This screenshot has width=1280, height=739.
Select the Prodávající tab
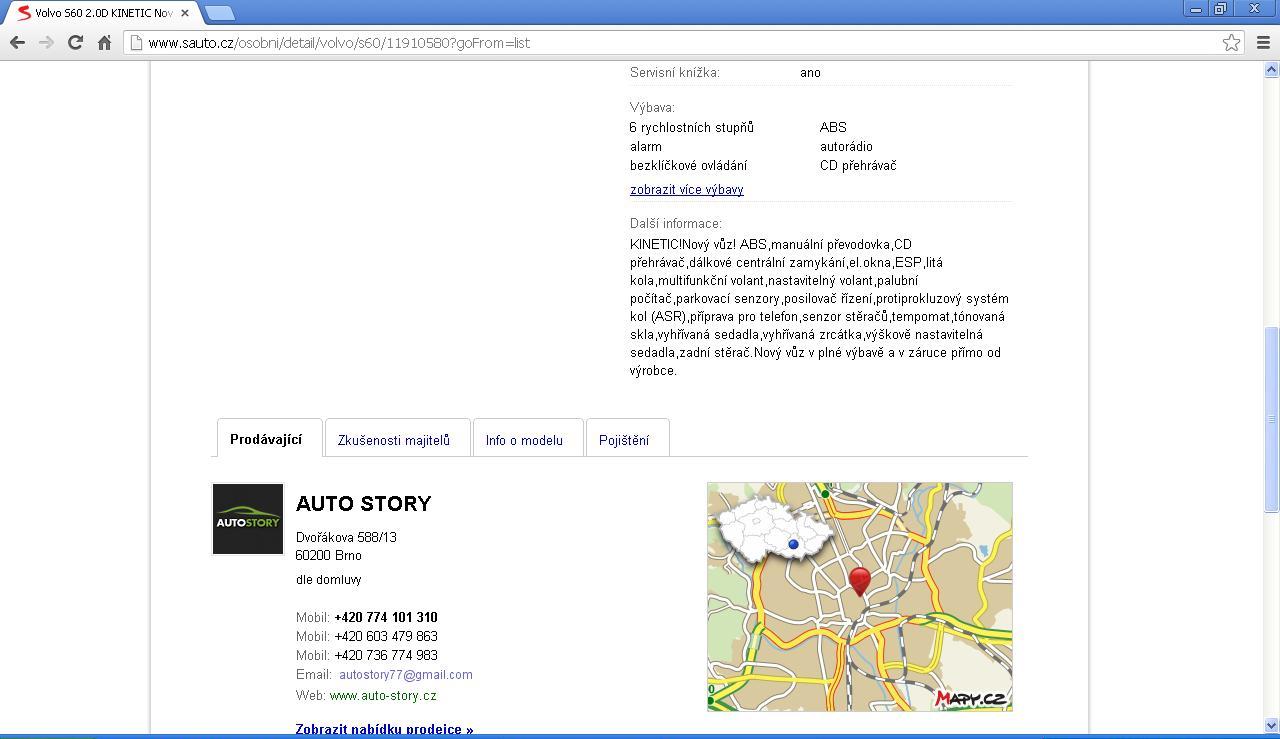(266, 439)
